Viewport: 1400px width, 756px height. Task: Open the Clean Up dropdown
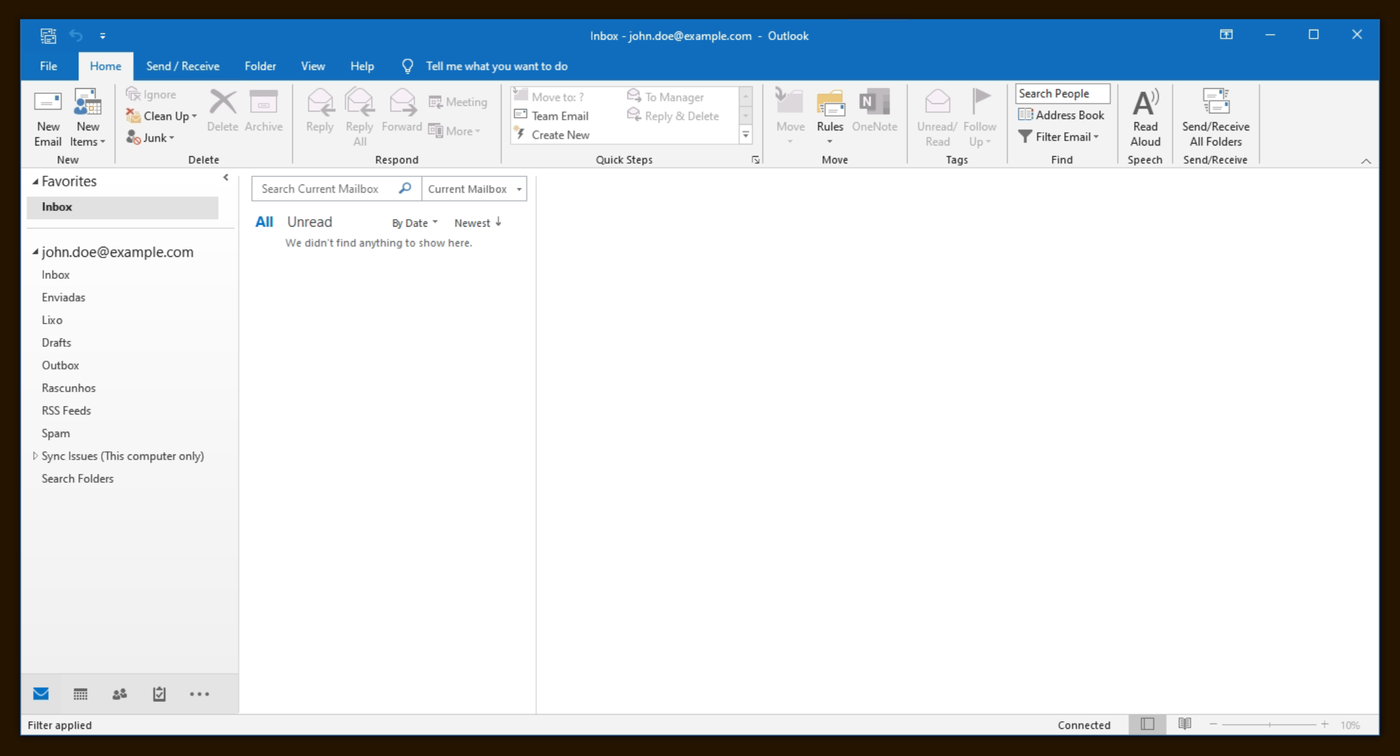(162, 116)
